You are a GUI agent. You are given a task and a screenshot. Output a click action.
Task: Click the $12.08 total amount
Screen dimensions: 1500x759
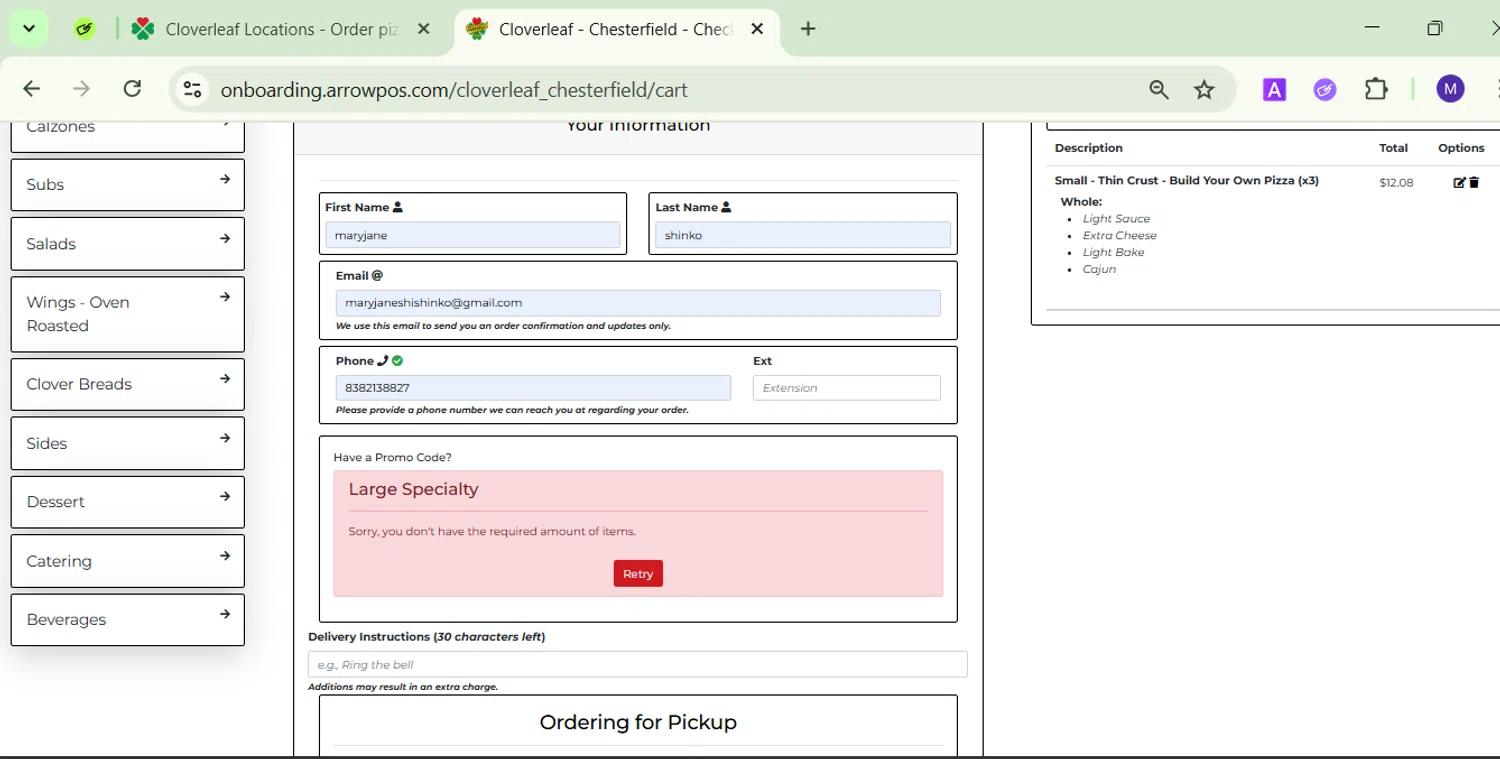(x=1396, y=183)
